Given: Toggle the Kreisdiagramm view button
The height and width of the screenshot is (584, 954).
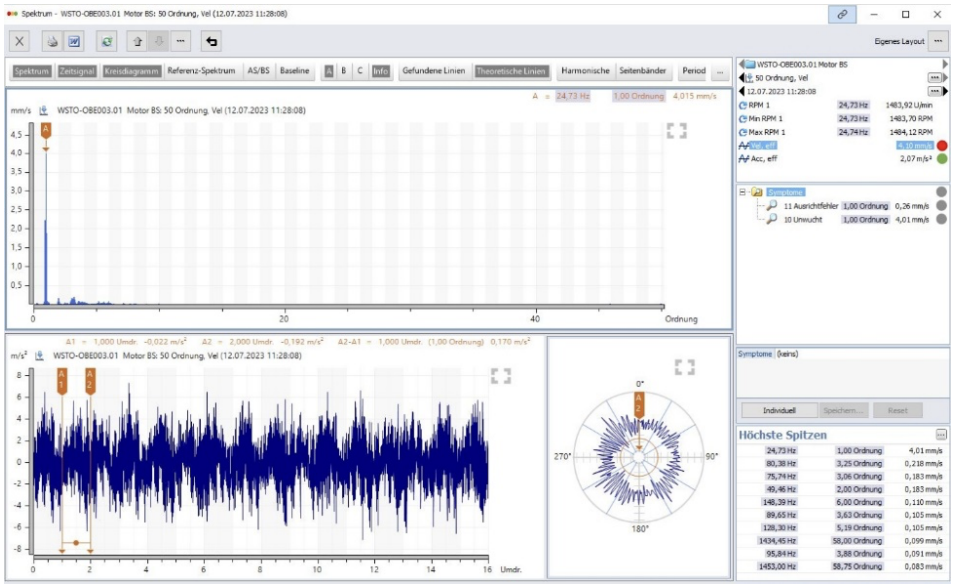Looking at the screenshot, I should [x=131, y=72].
